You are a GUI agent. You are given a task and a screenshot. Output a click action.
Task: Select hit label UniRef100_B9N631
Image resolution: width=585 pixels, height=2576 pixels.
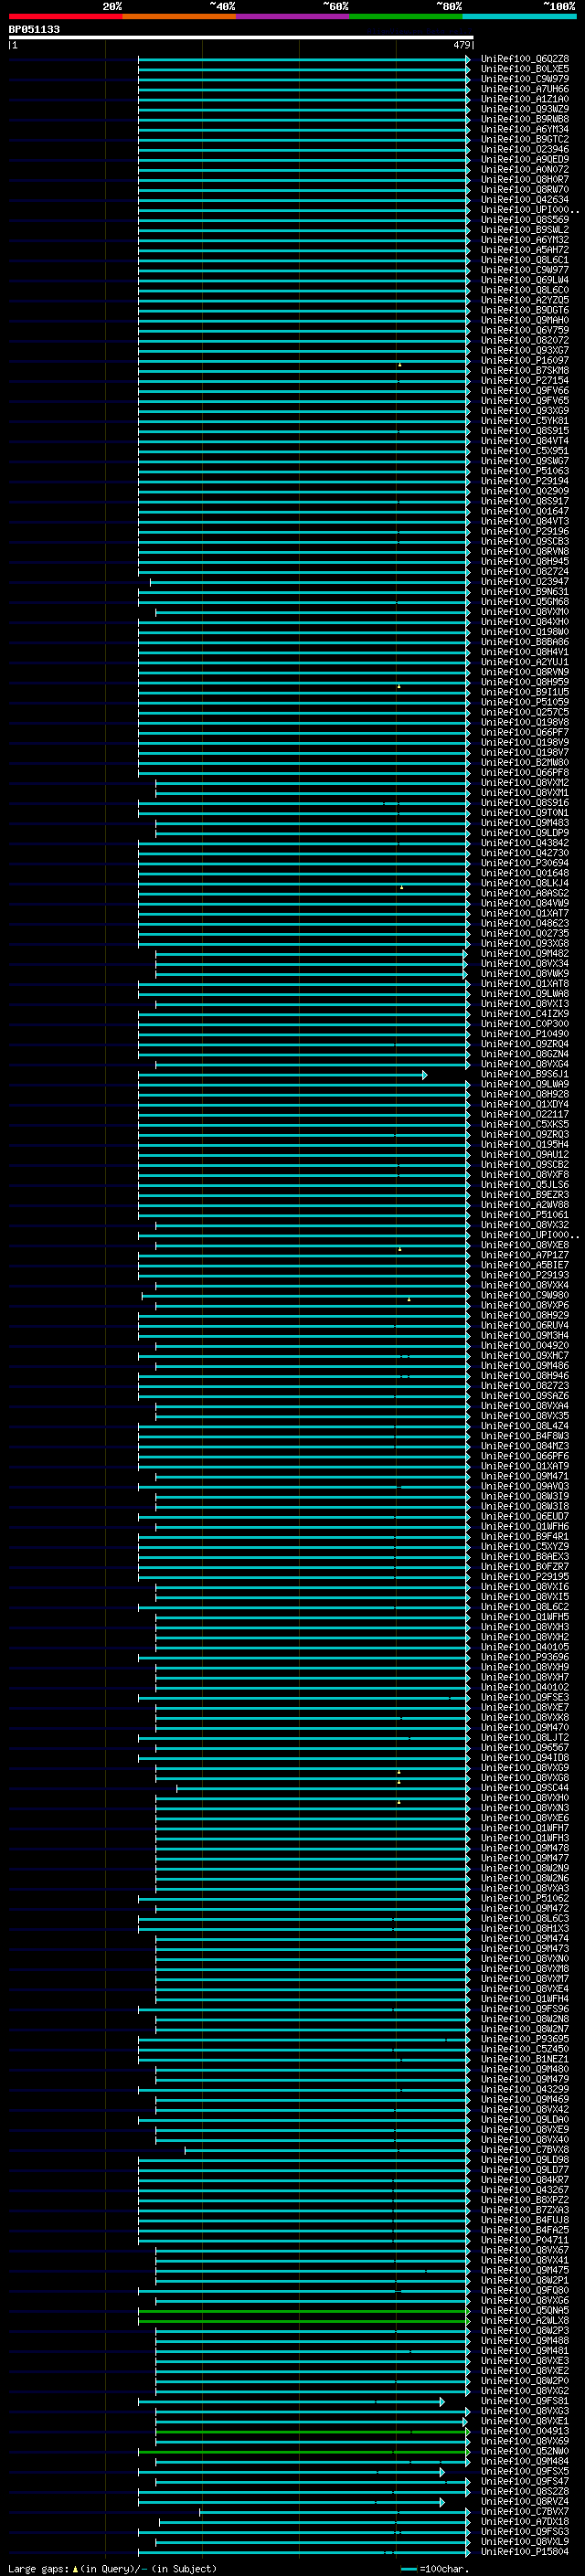[x=525, y=591]
